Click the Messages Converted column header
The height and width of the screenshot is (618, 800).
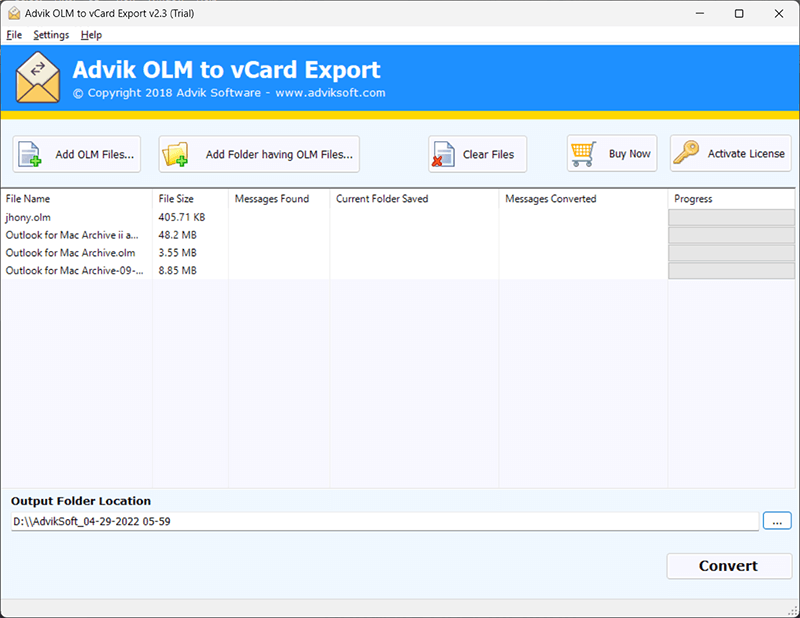pos(583,199)
